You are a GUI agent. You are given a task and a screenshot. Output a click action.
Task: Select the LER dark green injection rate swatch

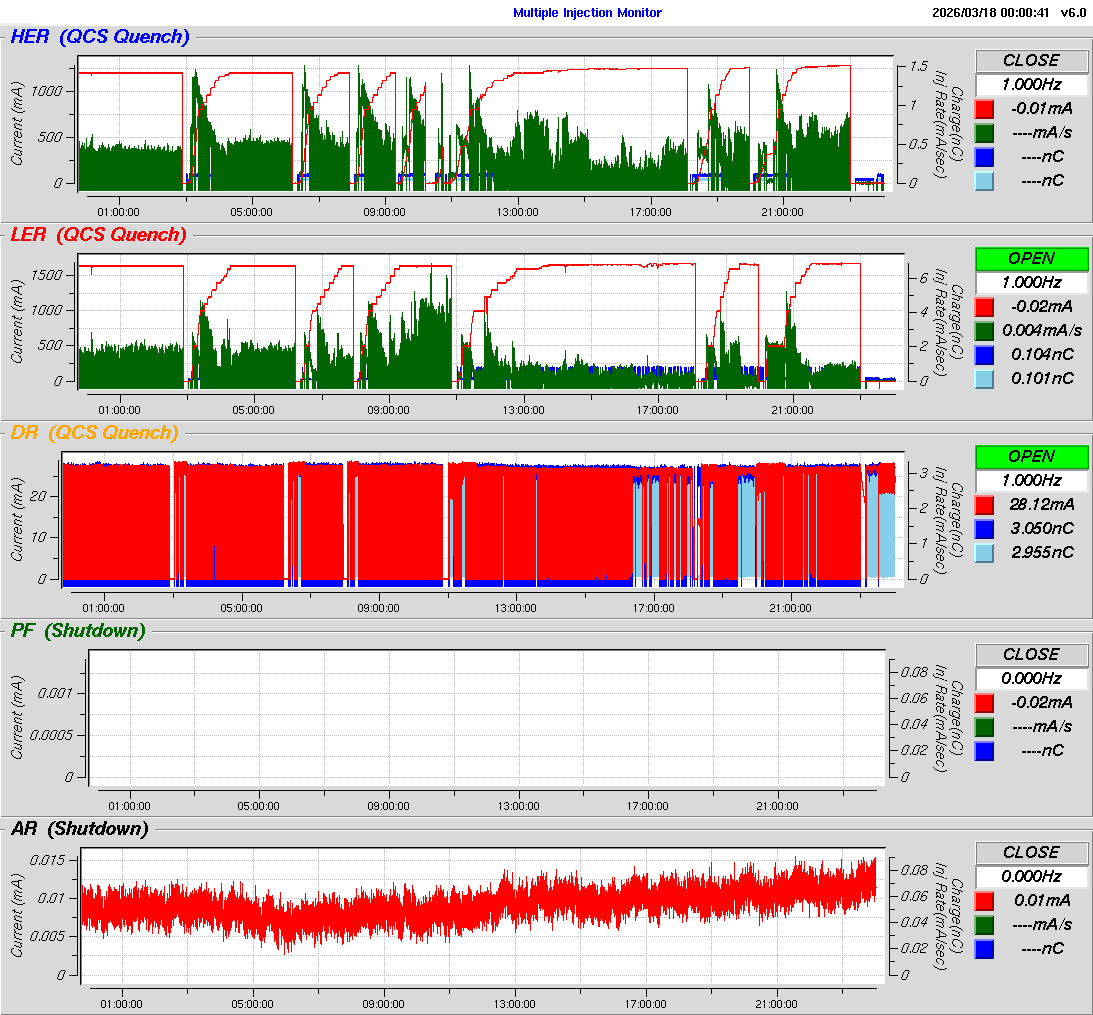coord(985,330)
